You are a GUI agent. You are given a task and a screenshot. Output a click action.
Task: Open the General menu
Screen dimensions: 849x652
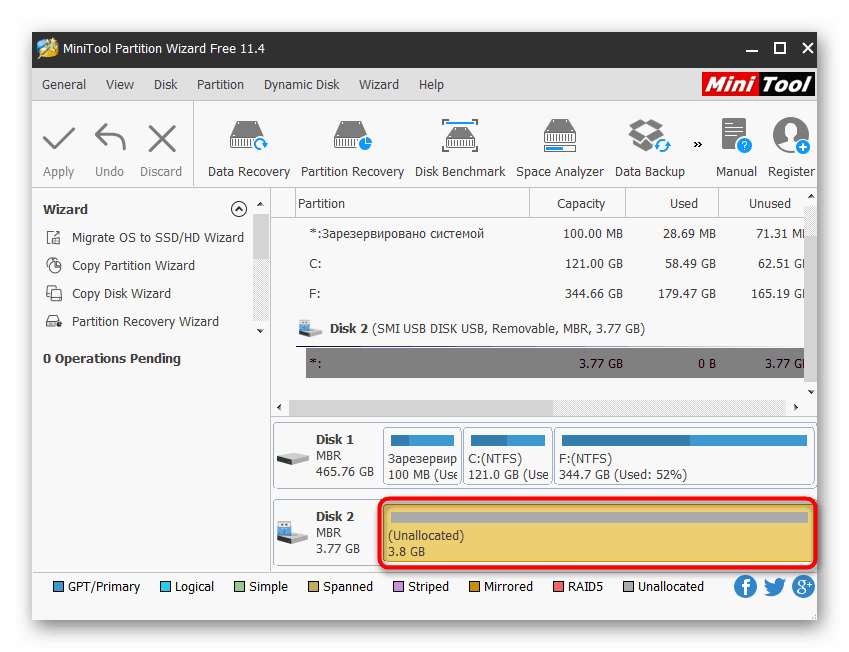[64, 84]
